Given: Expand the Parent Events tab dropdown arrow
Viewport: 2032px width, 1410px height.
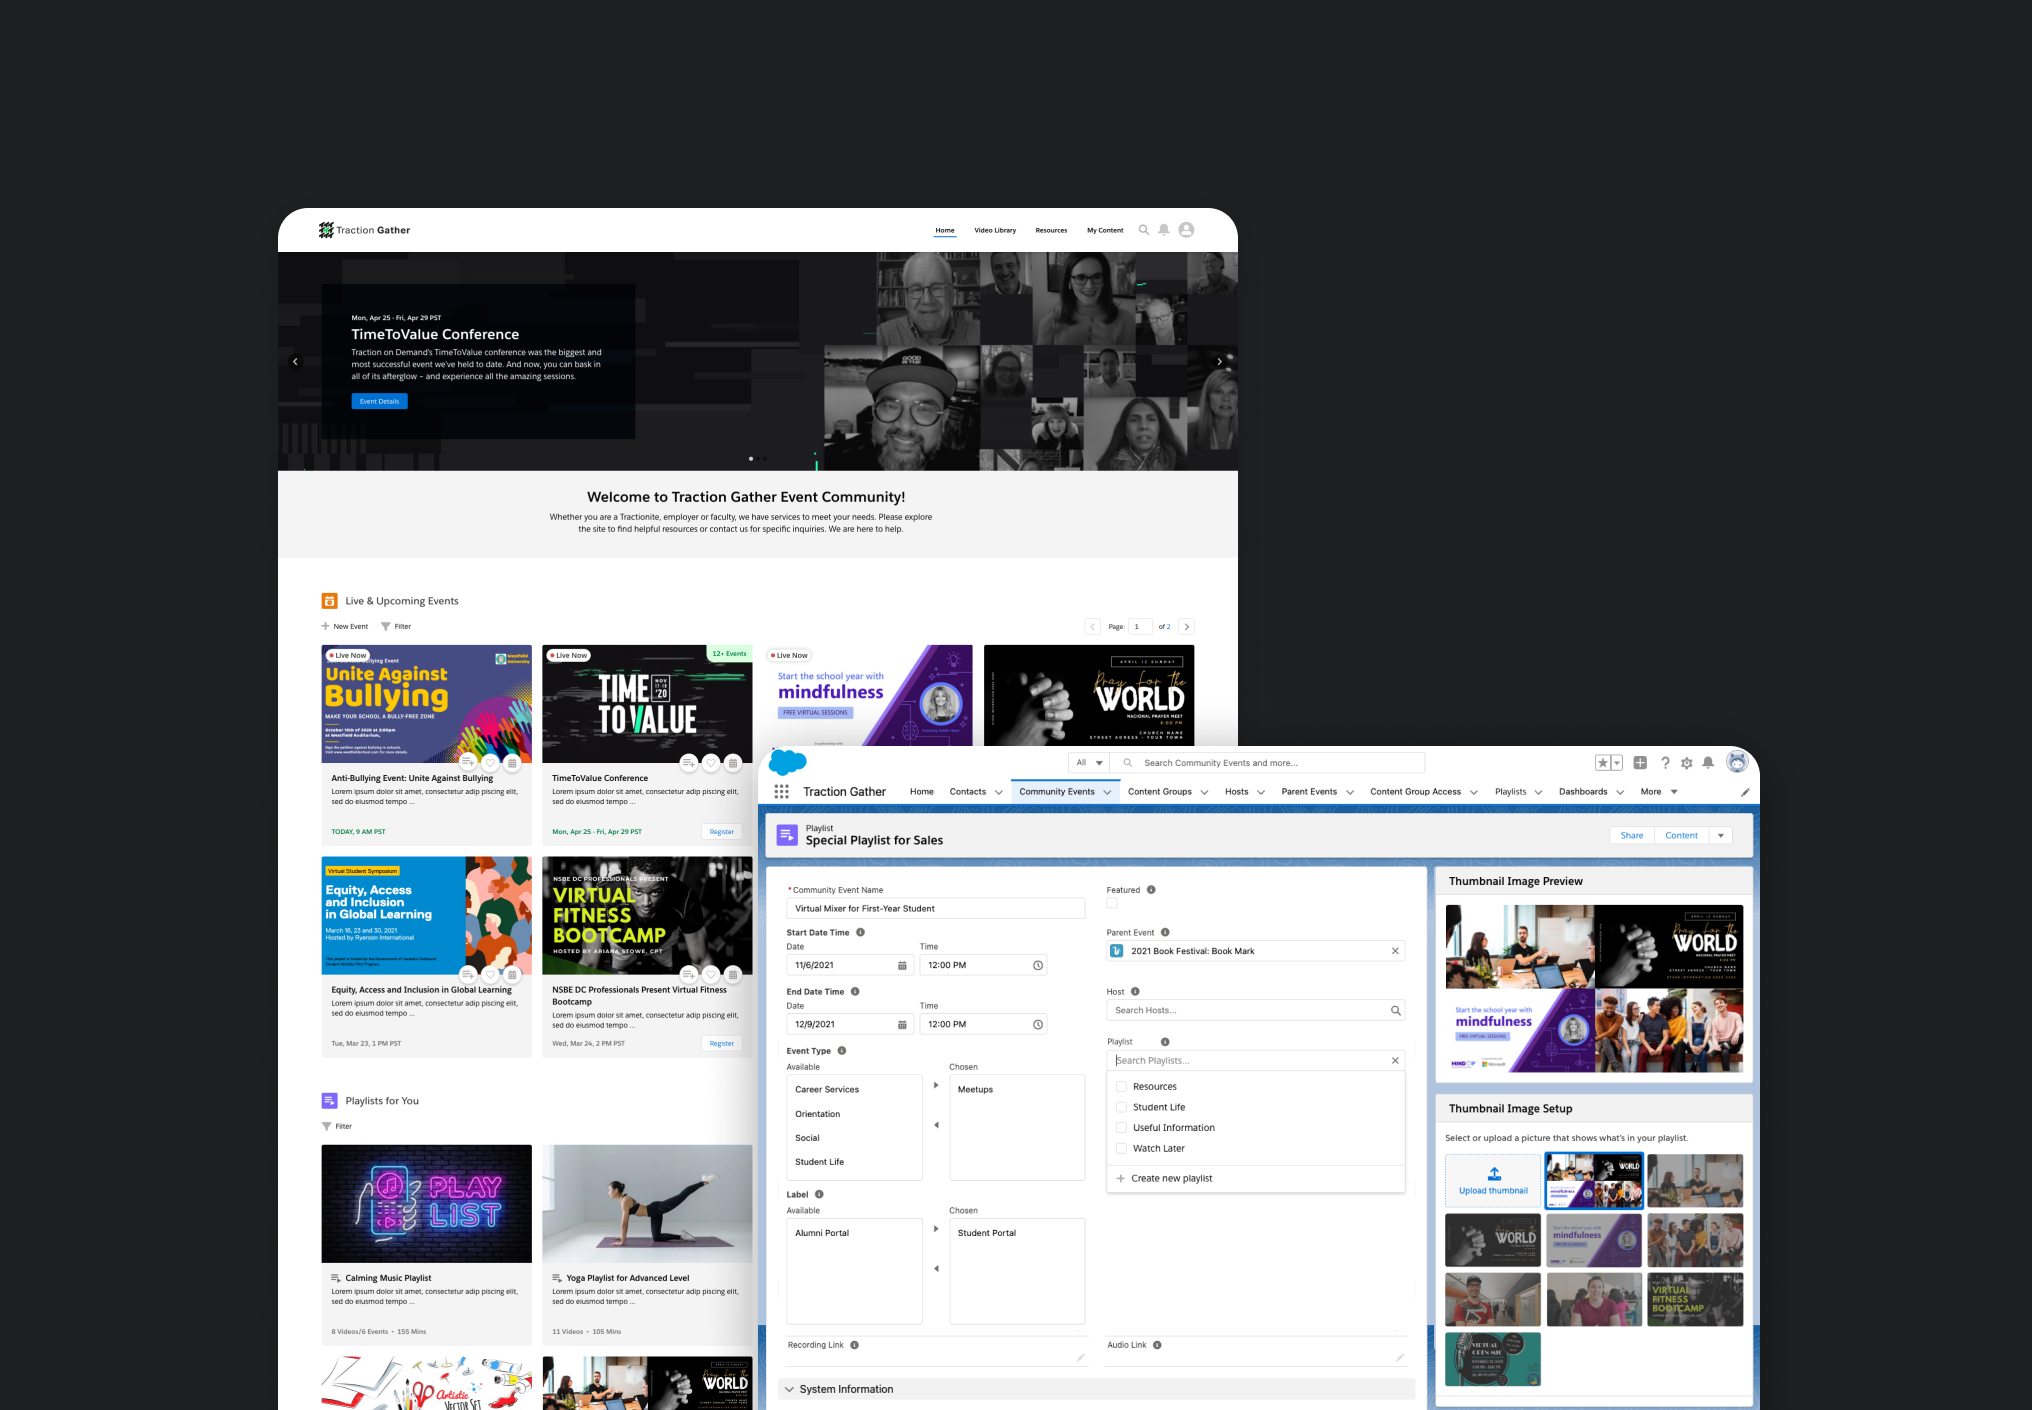Looking at the screenshot, I should click(x=1350, y=792).
